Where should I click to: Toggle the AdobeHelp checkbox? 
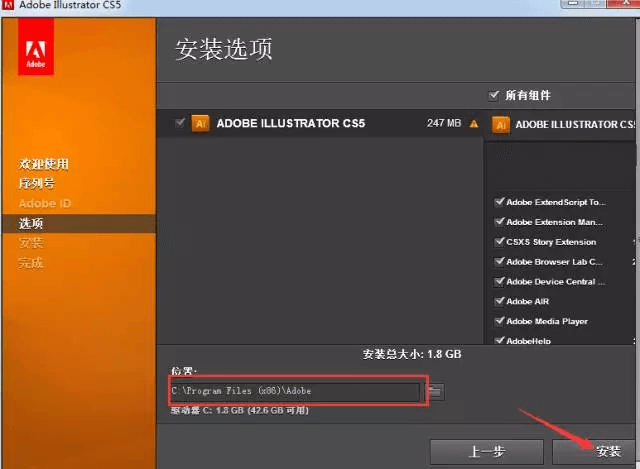click(499, 340)
